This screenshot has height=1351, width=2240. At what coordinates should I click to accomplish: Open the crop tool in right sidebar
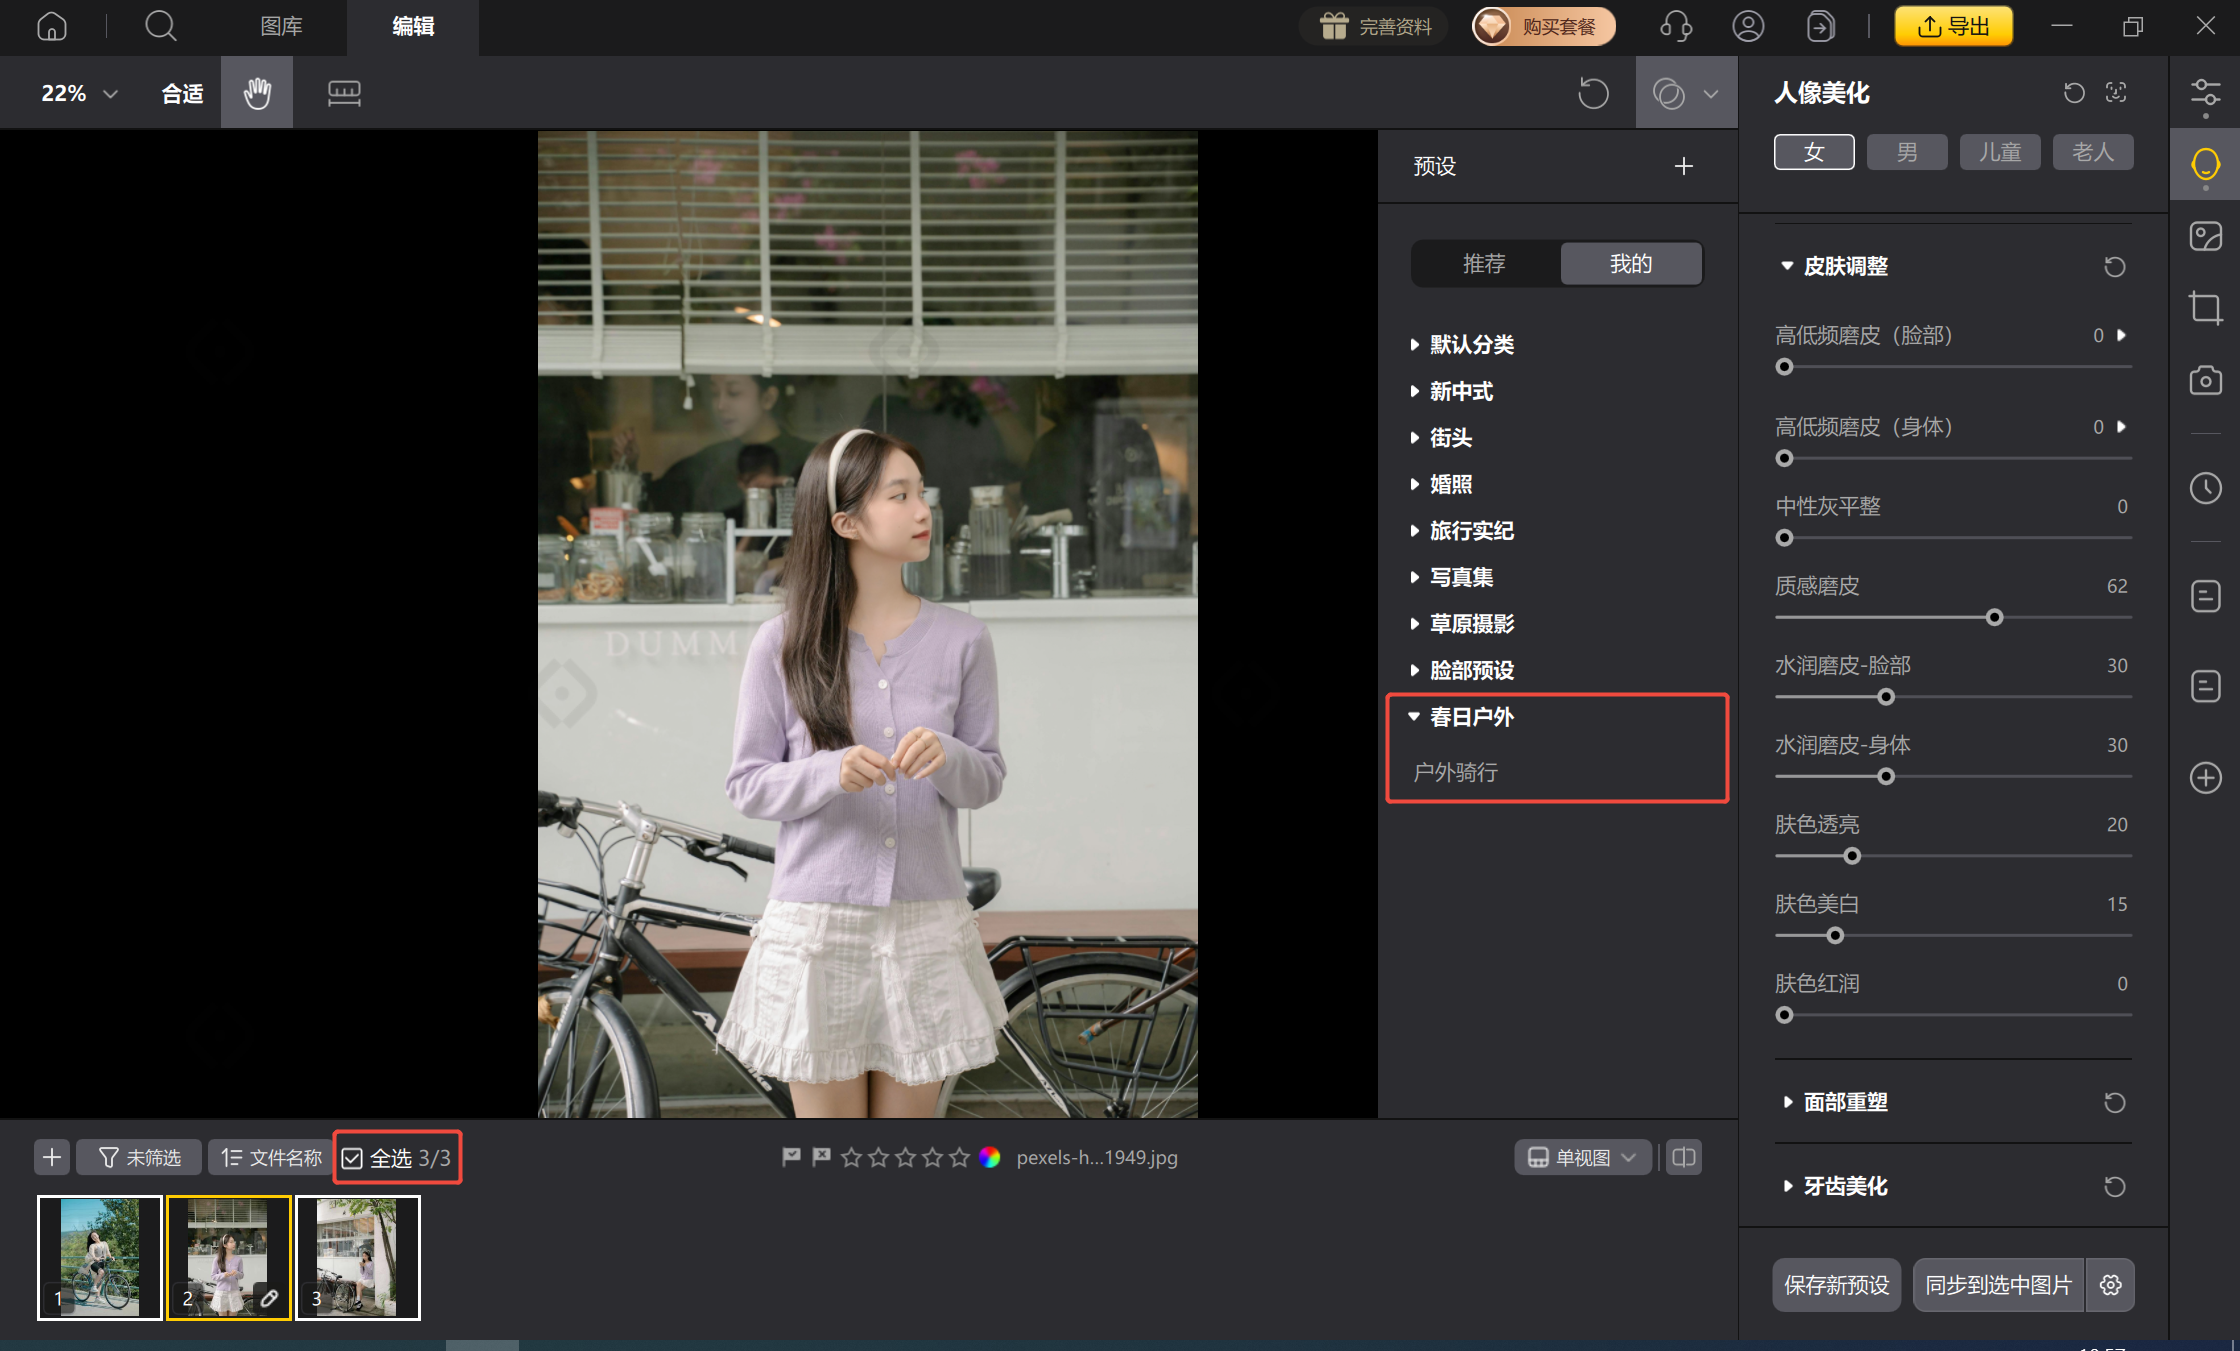click(x=2205, y=307)
